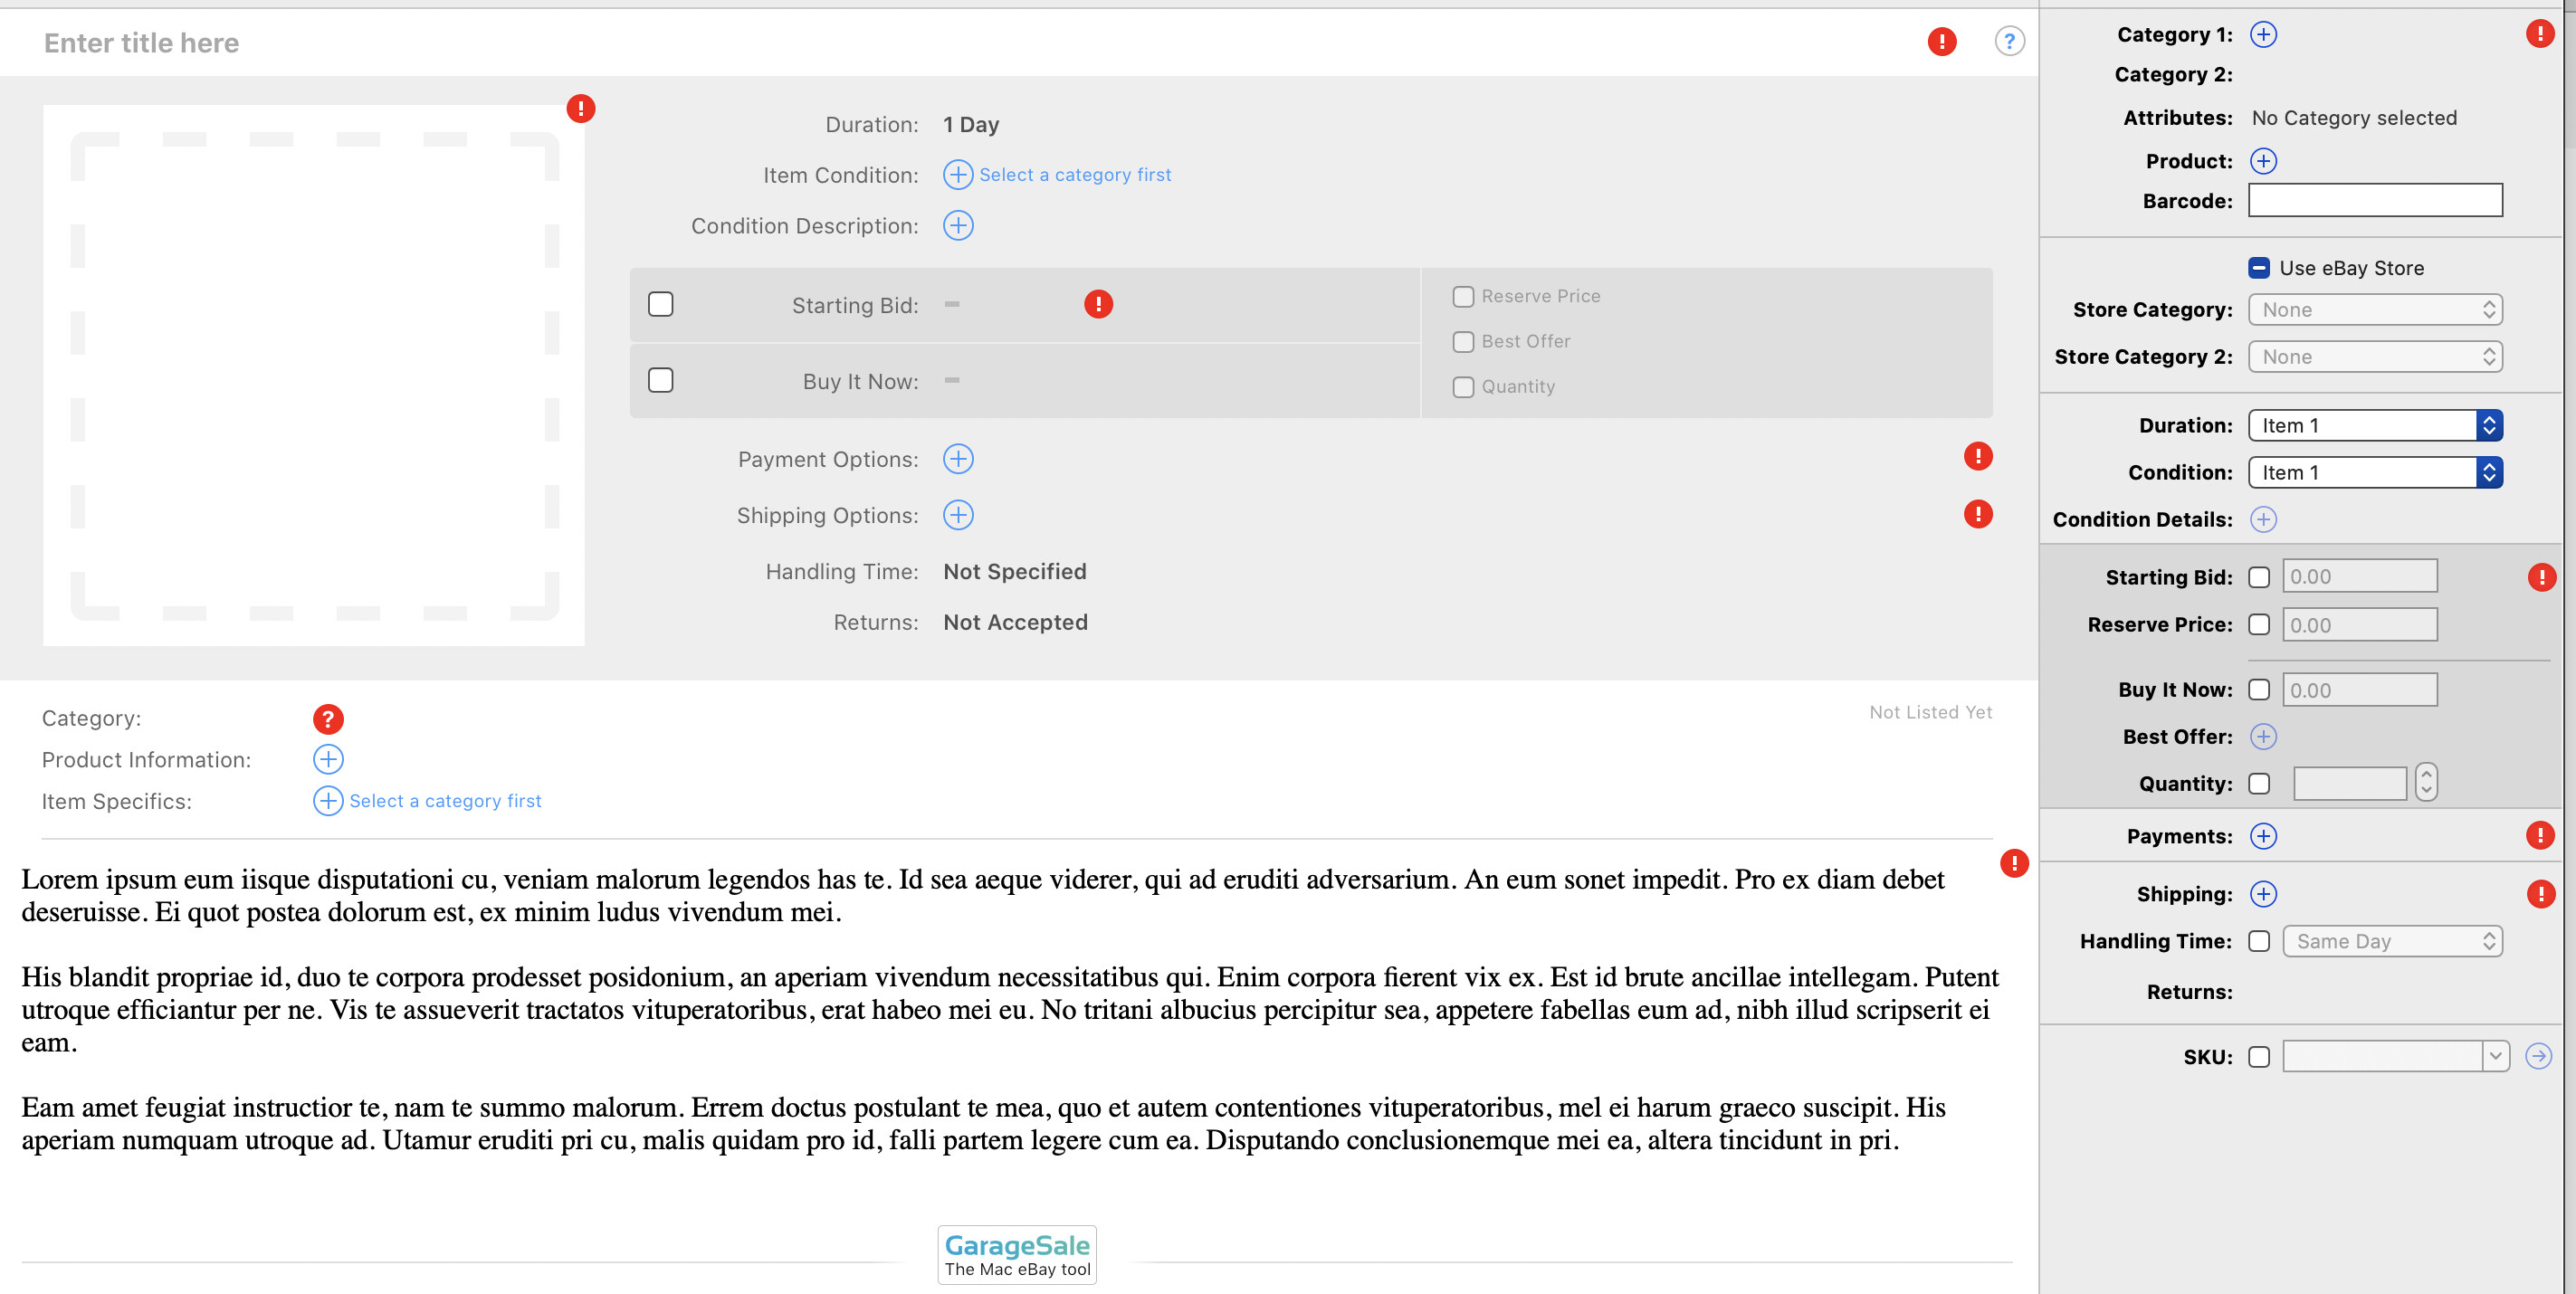Enable sidebar Reserve Price checkbox
Viewport: 2576px width, 1294px height.
[2258, 624]
